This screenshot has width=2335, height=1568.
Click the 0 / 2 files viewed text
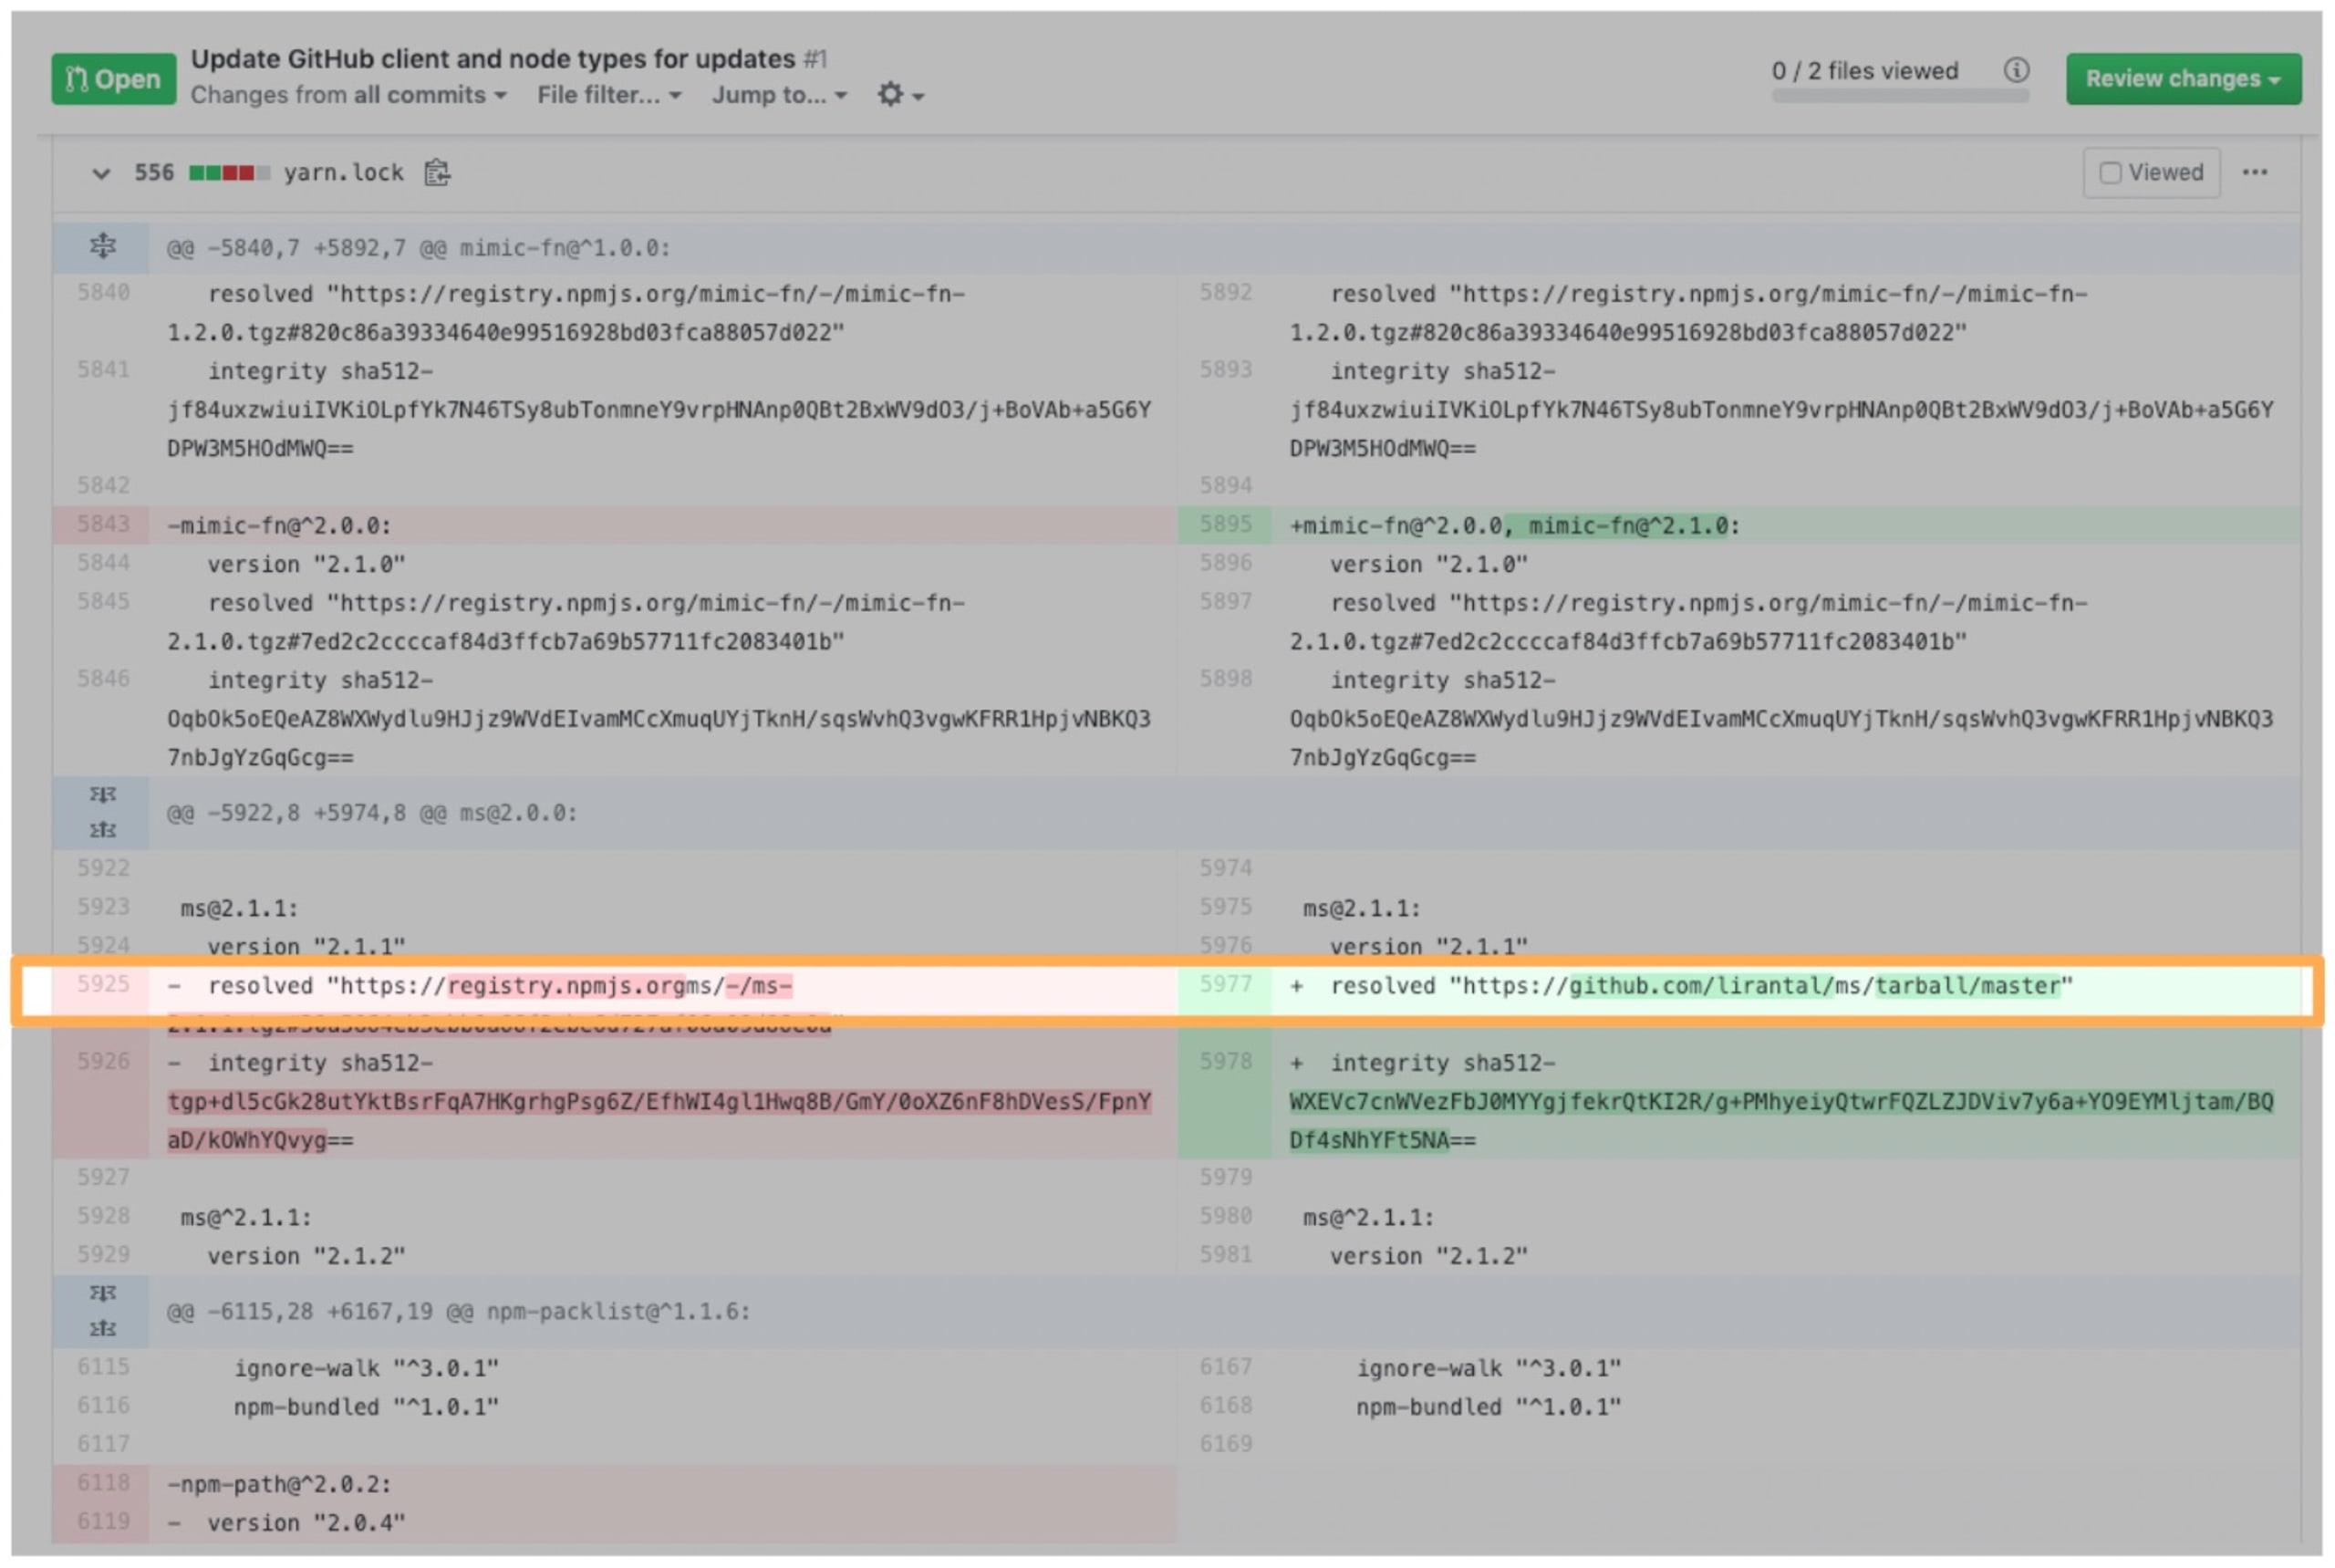click(1865, 71)
